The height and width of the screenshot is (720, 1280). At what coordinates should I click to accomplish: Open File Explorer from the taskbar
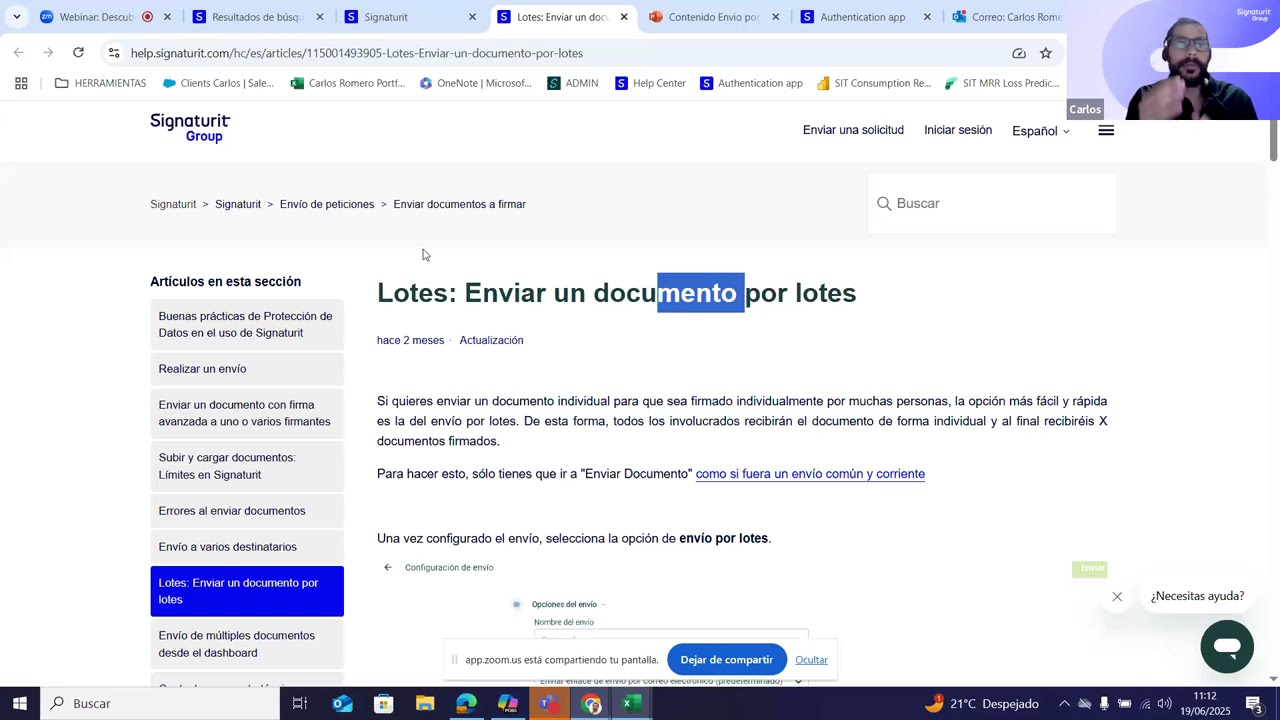tap(425, 703)
